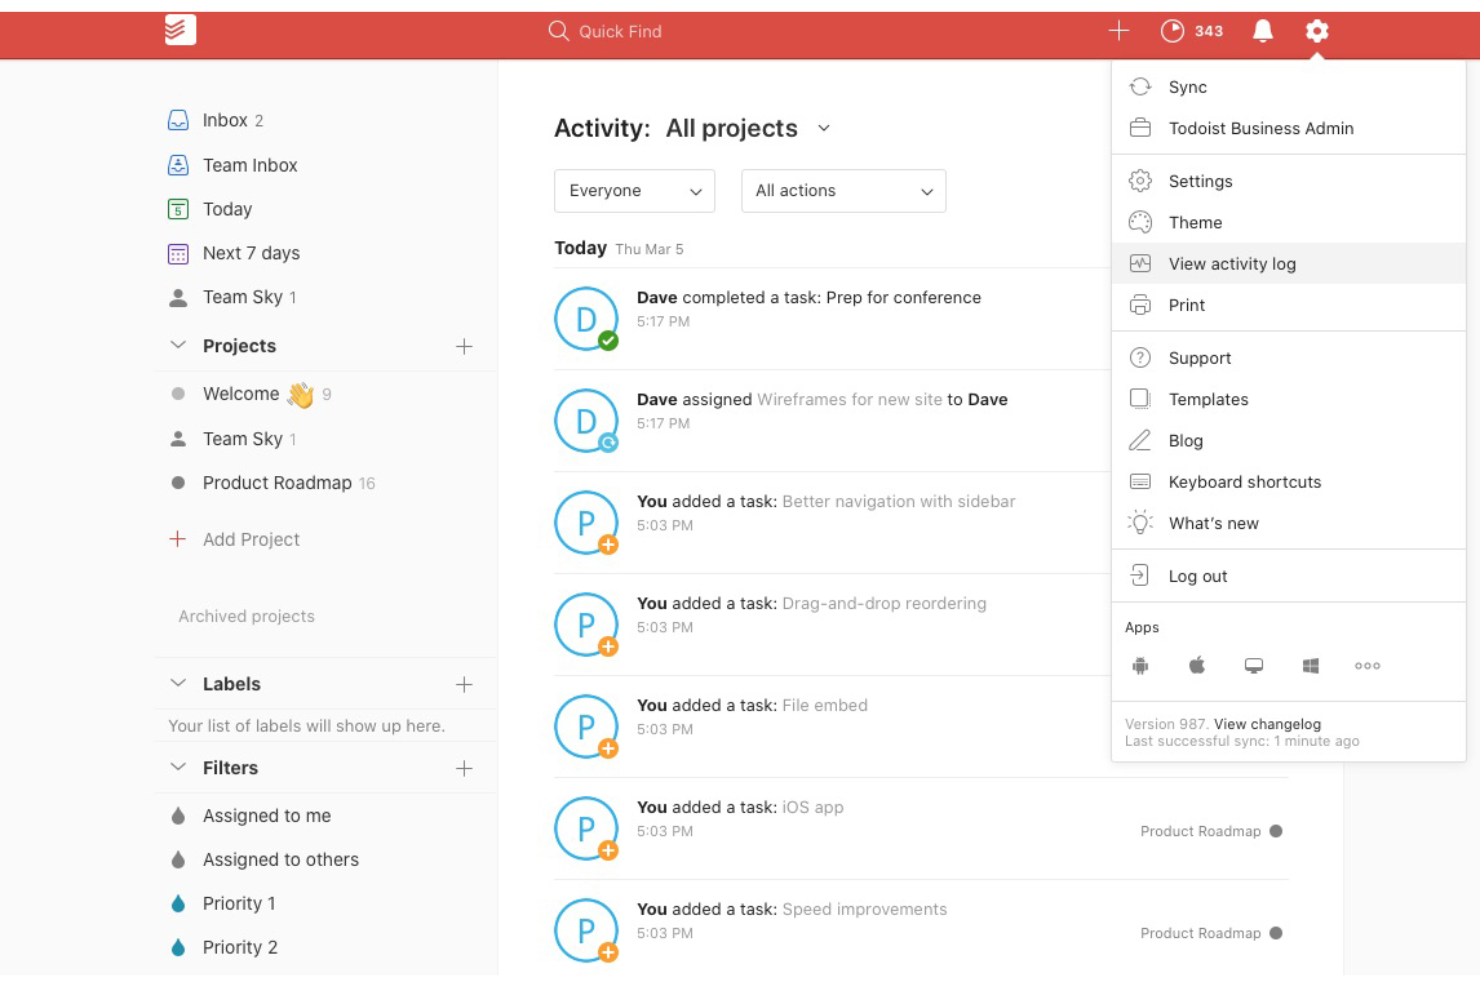1480x987 pixels.
Task: Choose Log out from the settings menu
Action: 1198,575
